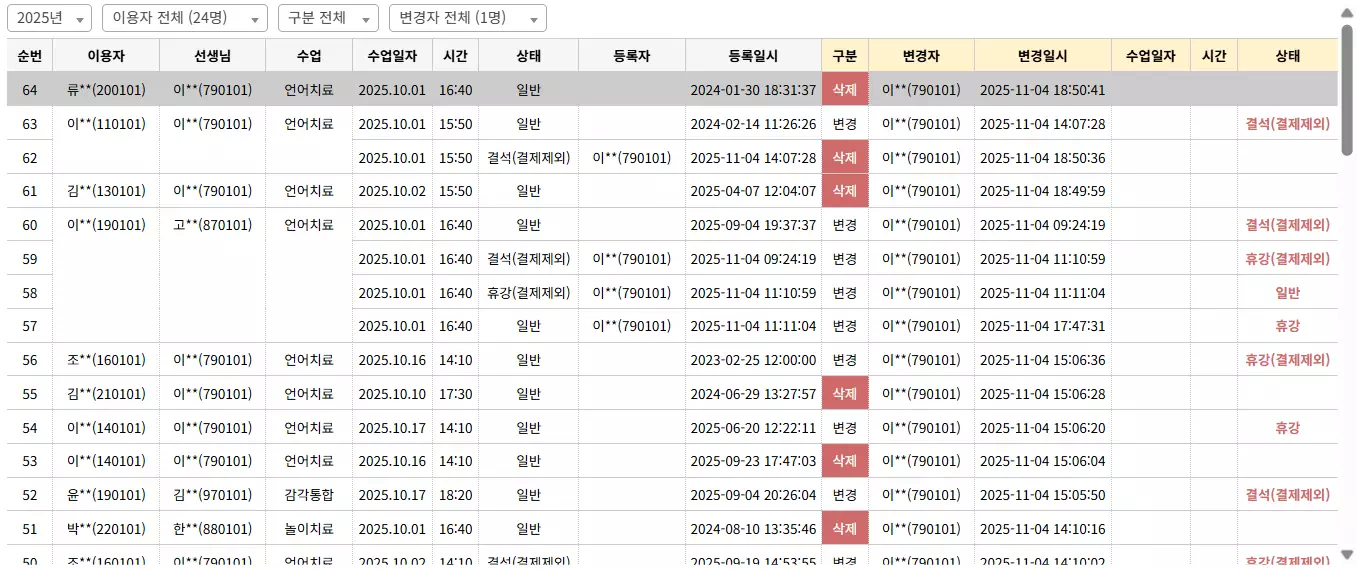Open the 이용자 전체 (24명) dropdown
This screenshot has height=569, width=1357.
click(185, 18)
